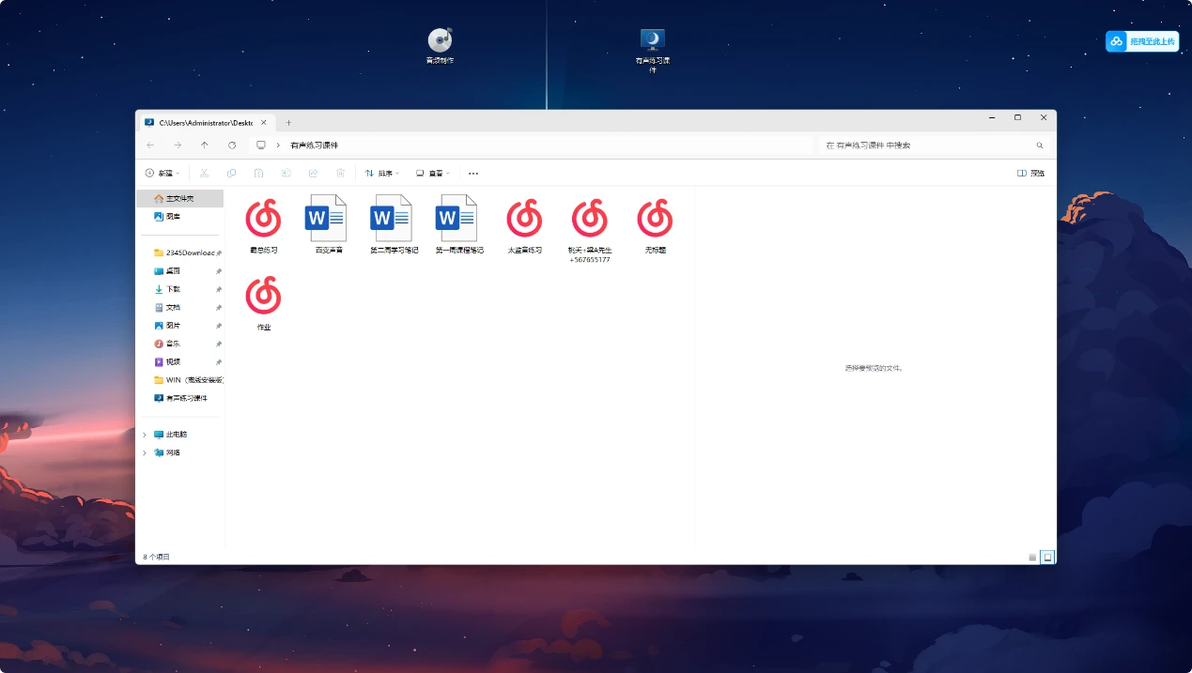Add a new tab with plus
1192x673 pixels.
tap(288, 122)
